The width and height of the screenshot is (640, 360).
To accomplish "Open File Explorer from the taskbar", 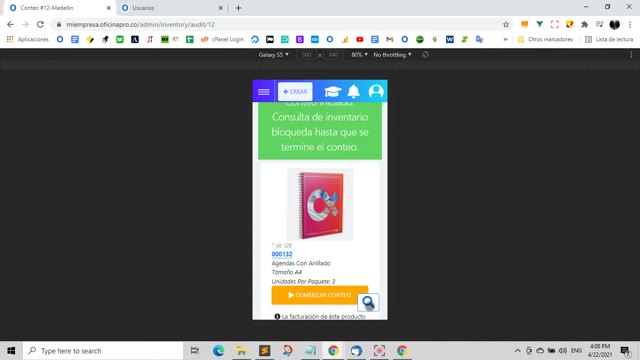I will 241,351.
